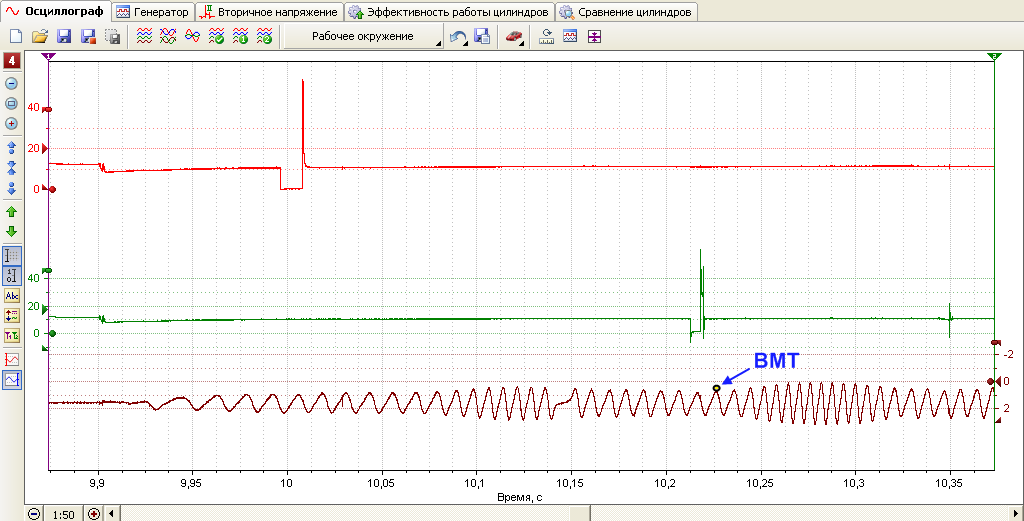The image size is (1024, 521).
Task: Click the blue stretch-up arrow icon
Action: (x=11, y=147)
